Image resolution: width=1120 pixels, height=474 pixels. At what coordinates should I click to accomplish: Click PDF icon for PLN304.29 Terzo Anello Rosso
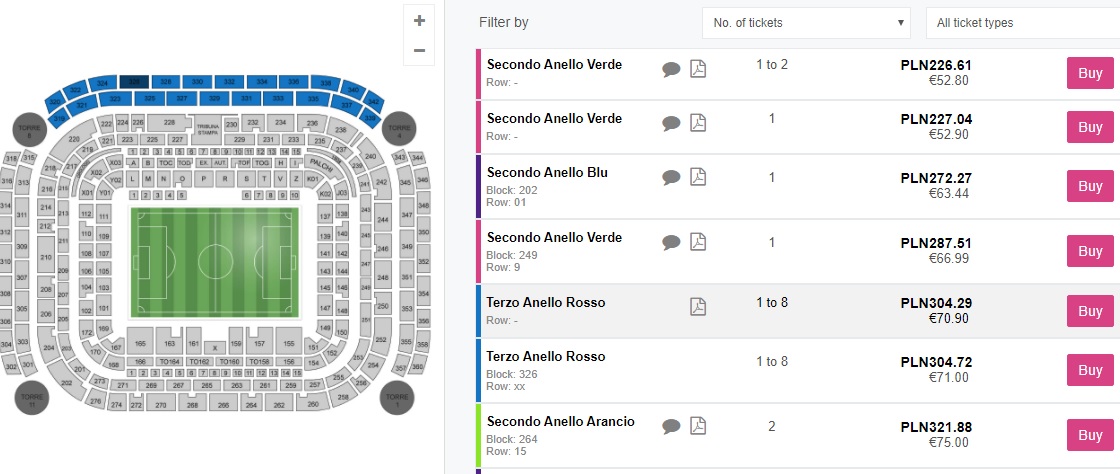pos(698,307)
